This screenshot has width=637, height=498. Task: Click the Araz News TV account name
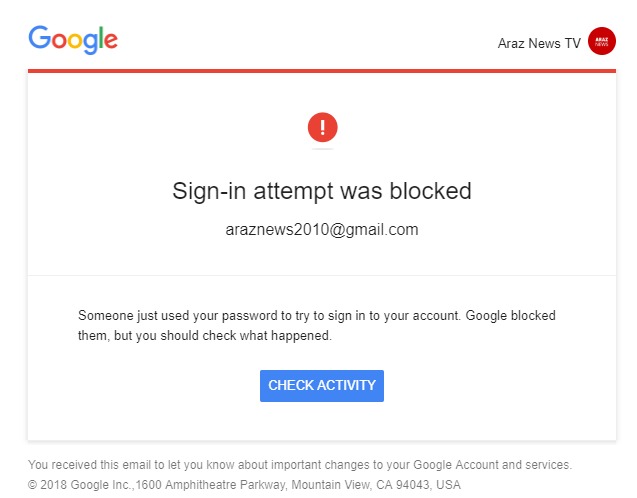(x=538, y=43)
